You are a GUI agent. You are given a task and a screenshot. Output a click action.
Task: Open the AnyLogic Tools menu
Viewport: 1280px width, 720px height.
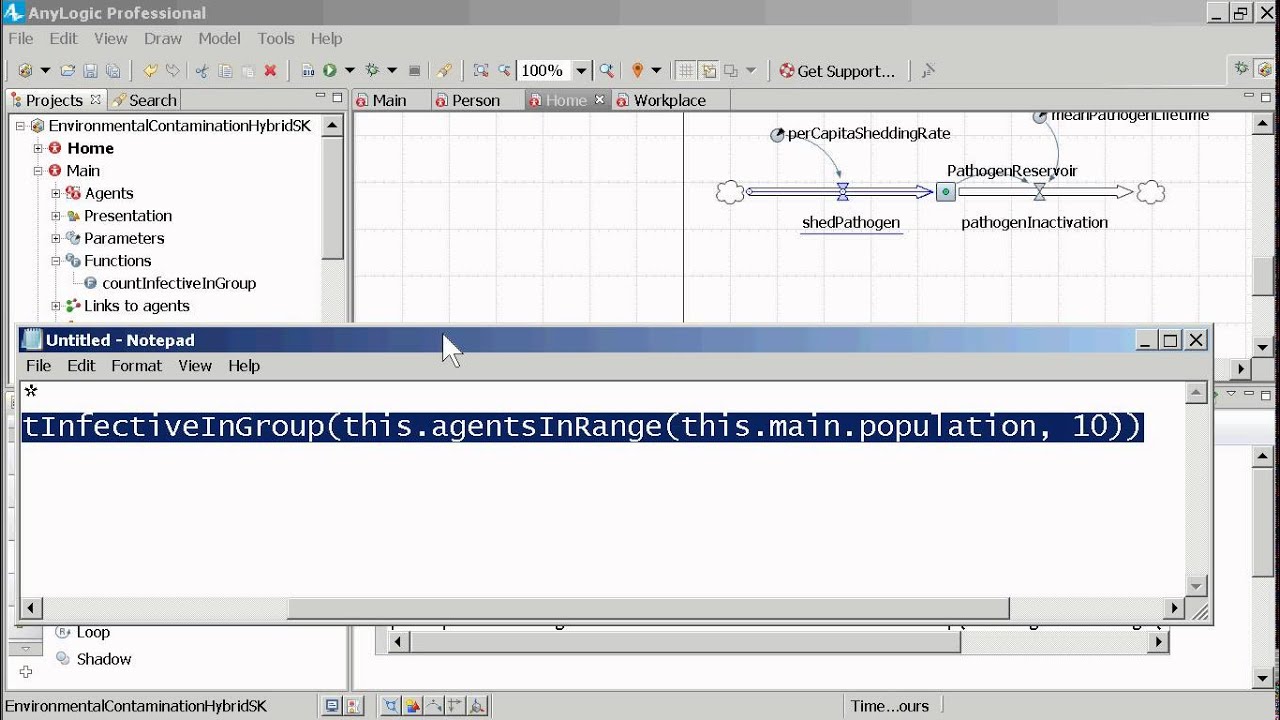[276, 38]
